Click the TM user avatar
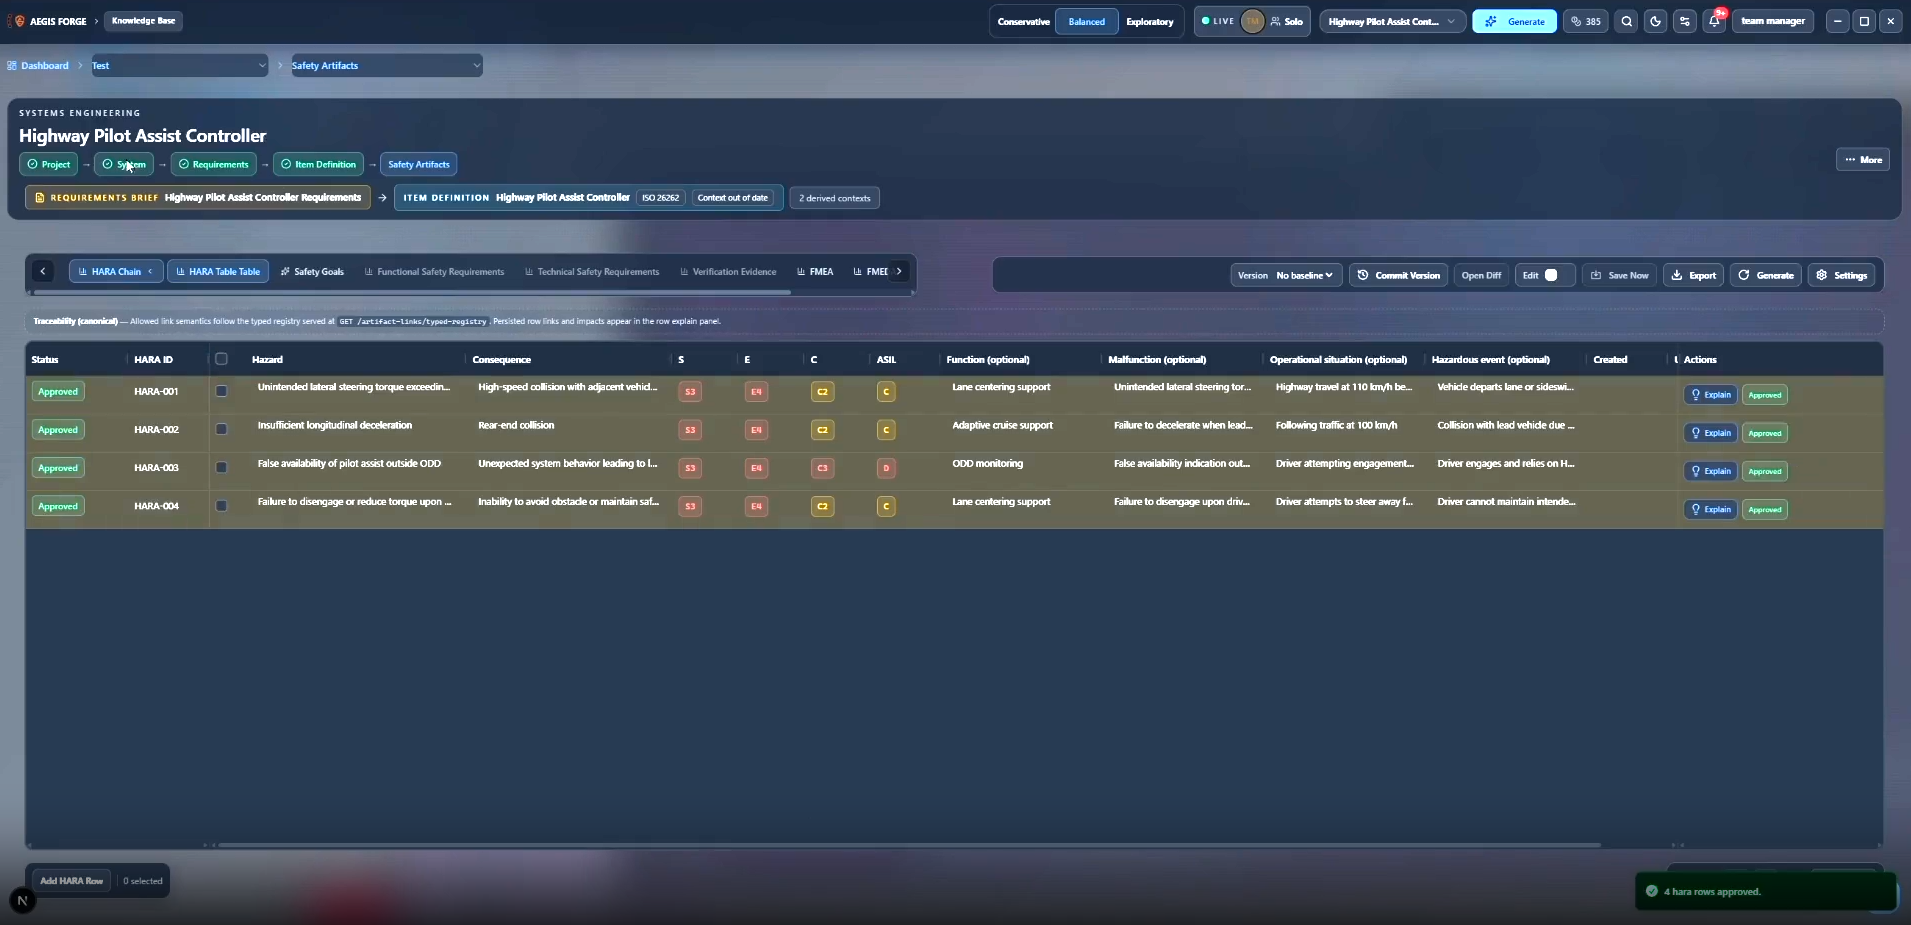 (x=1252, y=21)
